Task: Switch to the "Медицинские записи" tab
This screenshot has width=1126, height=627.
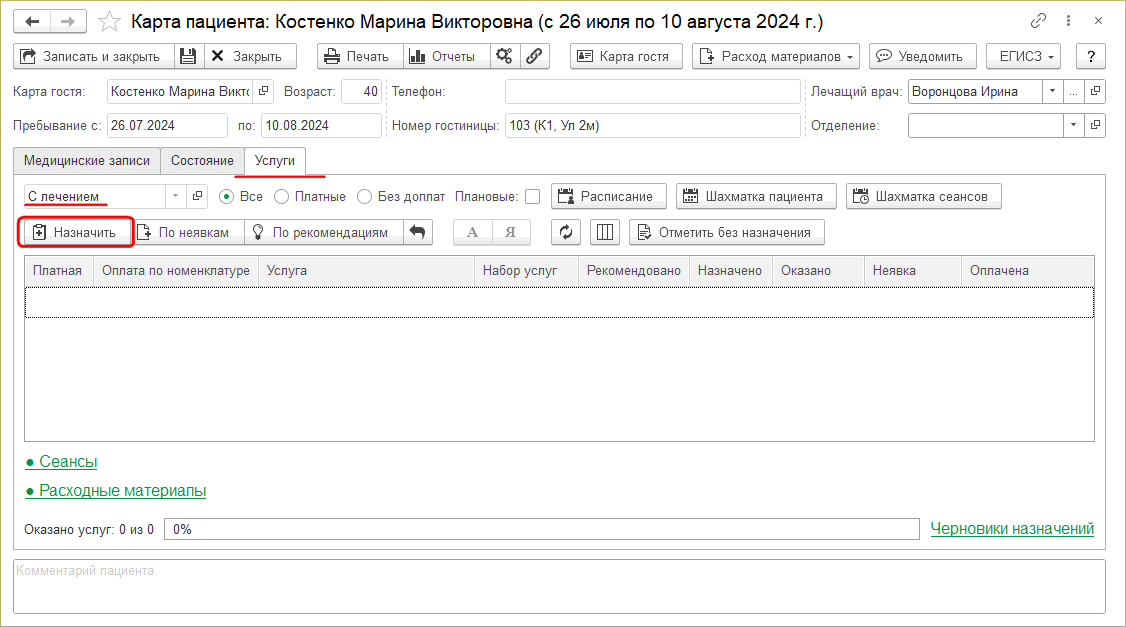Action: pos(87,160)
